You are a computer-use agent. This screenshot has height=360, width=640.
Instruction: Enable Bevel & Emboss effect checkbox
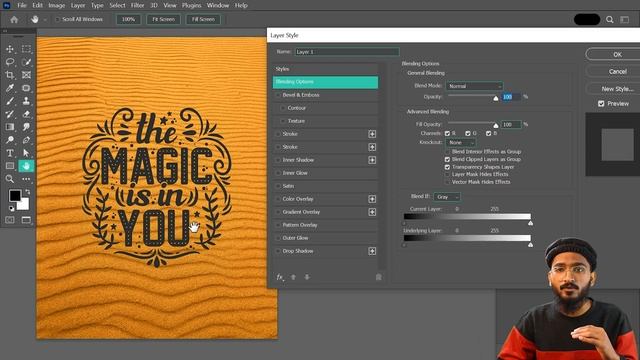point(278,95)
